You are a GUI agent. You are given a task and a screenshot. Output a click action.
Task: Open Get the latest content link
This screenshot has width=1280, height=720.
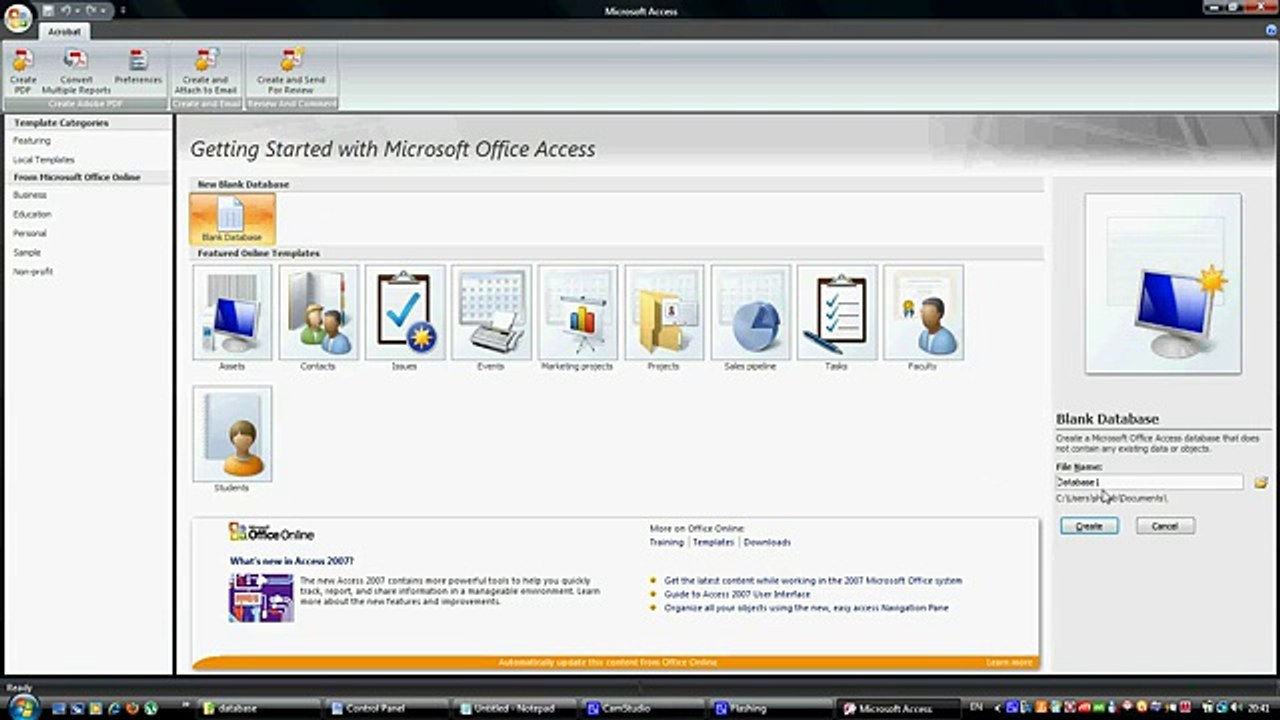click(813, 580)
